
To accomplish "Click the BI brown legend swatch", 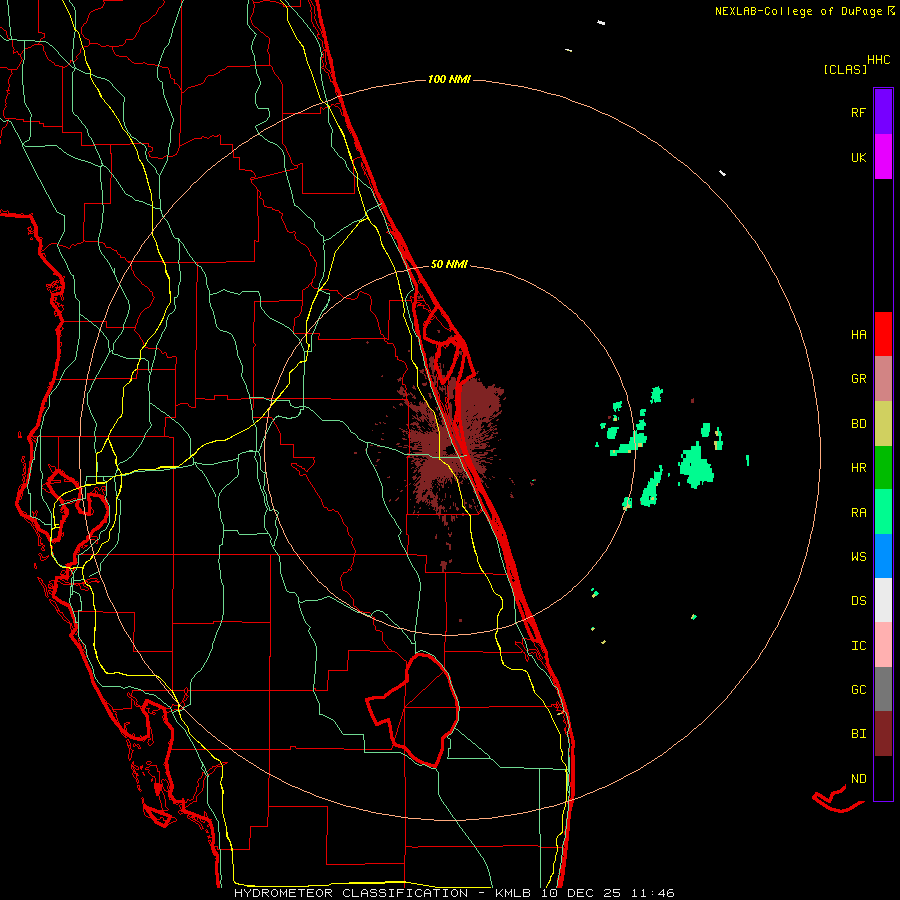I will [883, 734].
